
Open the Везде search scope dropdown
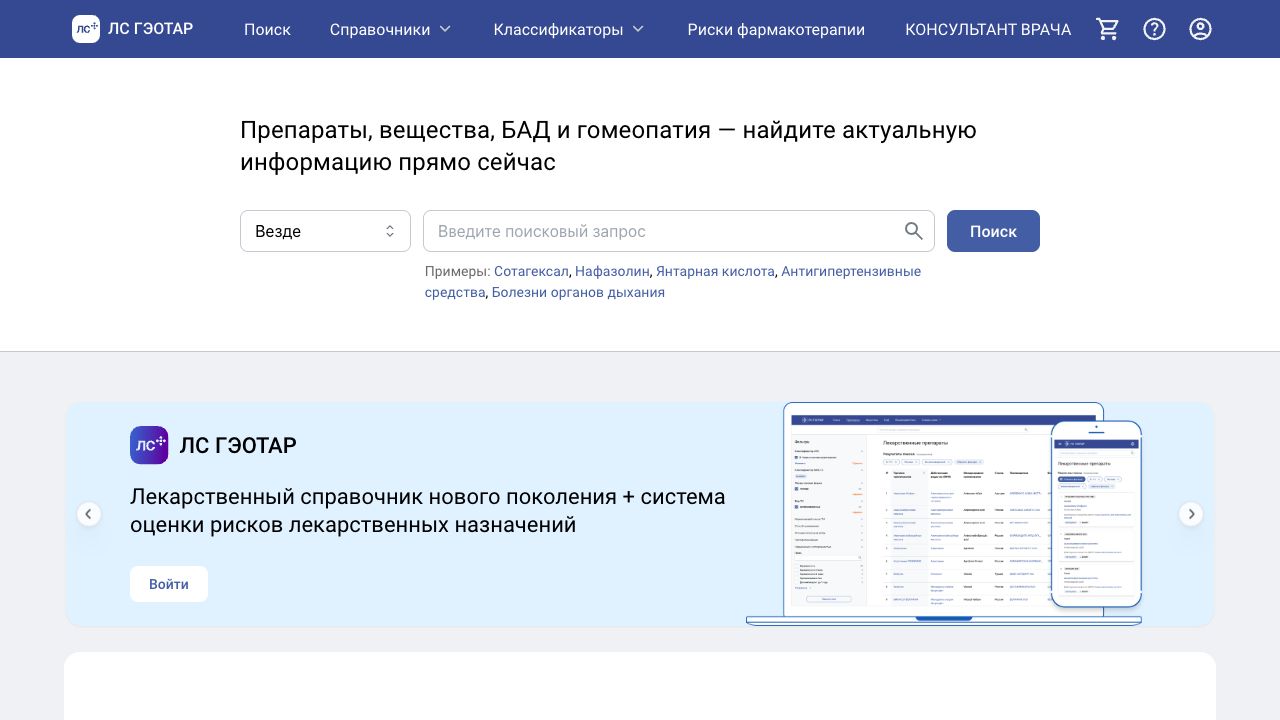[x=325, y=231]
